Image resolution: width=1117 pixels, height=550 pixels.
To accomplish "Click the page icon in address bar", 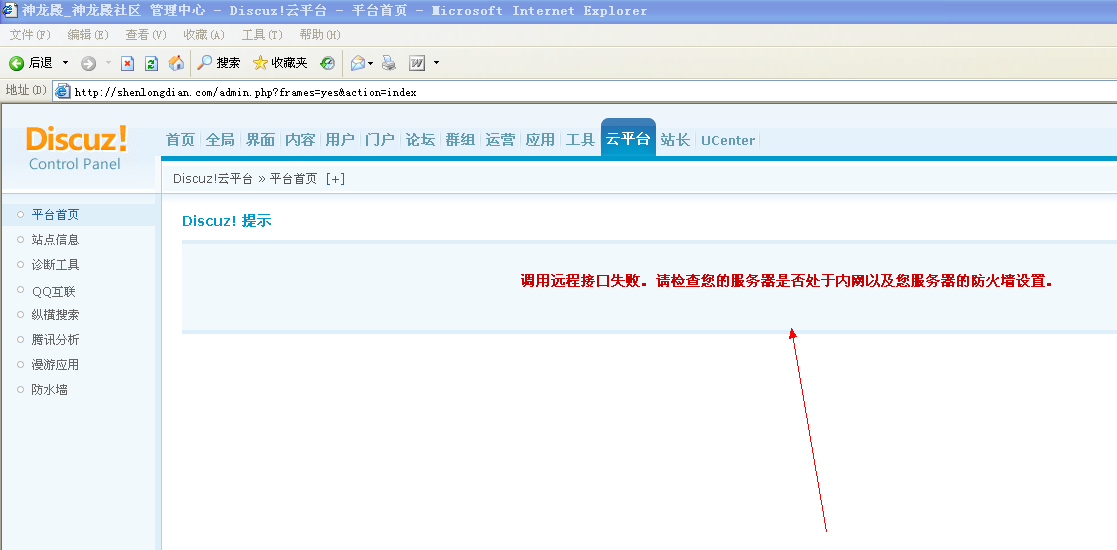I will [63, 91].
